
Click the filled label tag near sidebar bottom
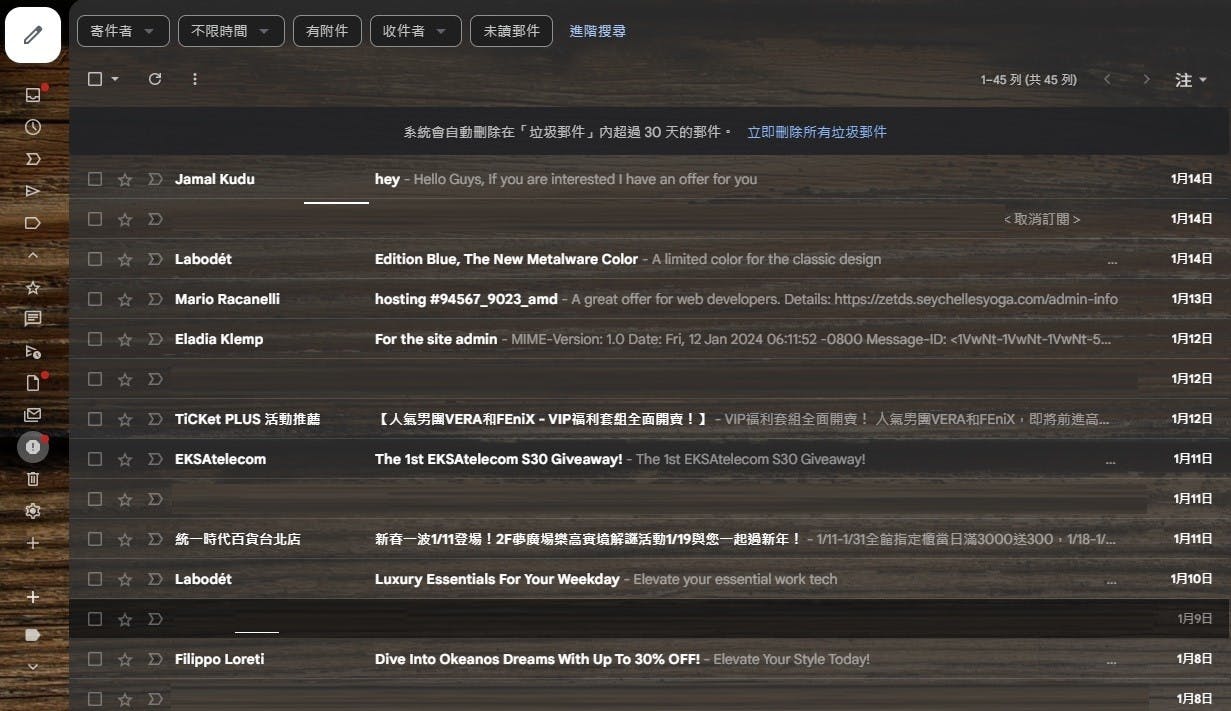tap(33, 634)
